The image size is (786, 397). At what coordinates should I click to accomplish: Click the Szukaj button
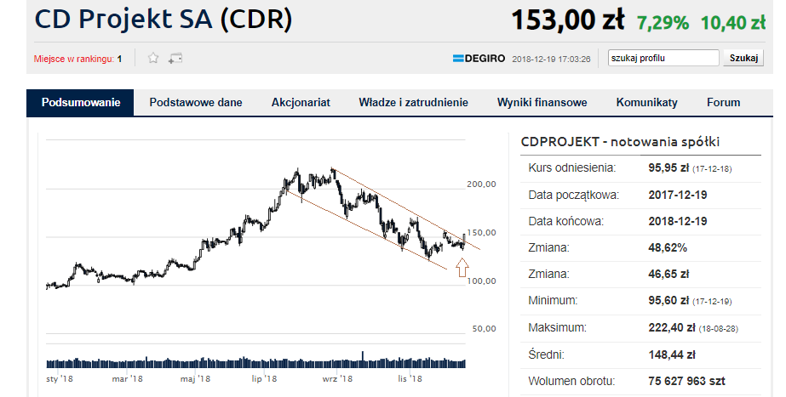[743, 58]
